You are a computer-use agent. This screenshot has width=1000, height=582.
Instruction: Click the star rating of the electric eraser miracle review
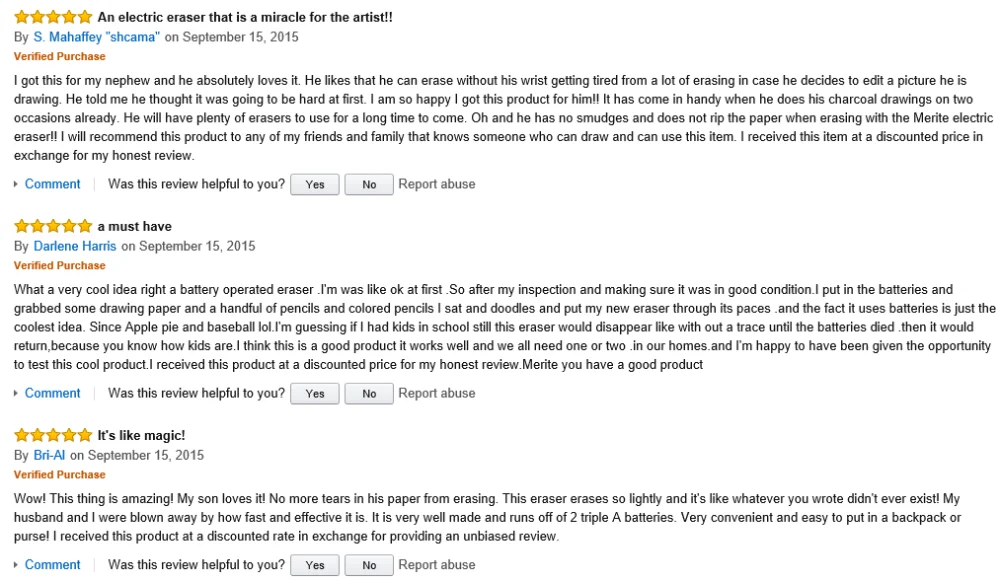(53, 17)
